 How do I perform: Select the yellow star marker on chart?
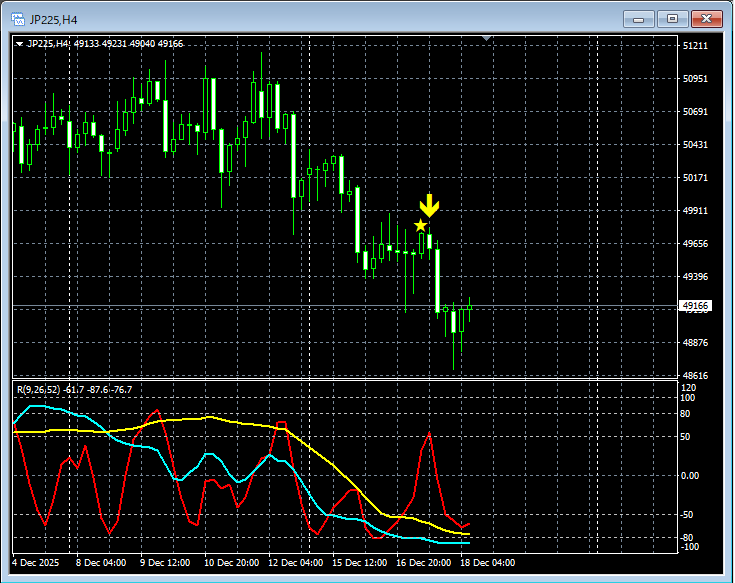point(420,225)
